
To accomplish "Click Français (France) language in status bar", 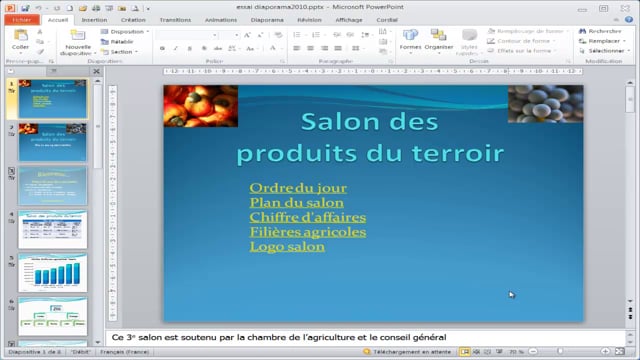I will pyautogui.click(x=125, y=352).
